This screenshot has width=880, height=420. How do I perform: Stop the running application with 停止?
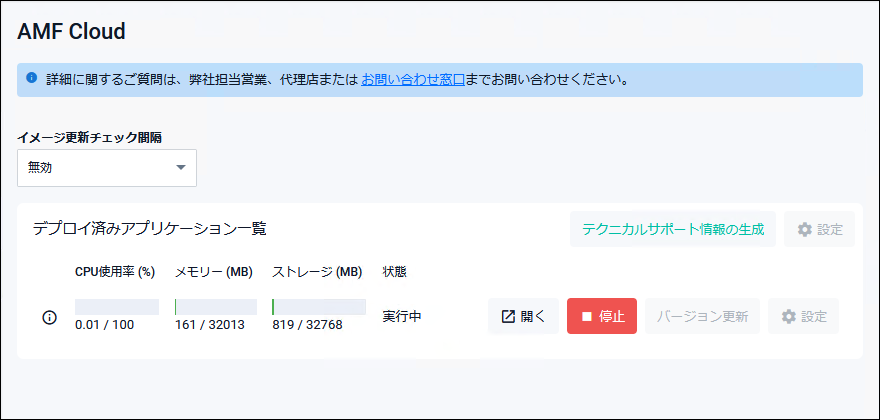[x=602, y=316]
